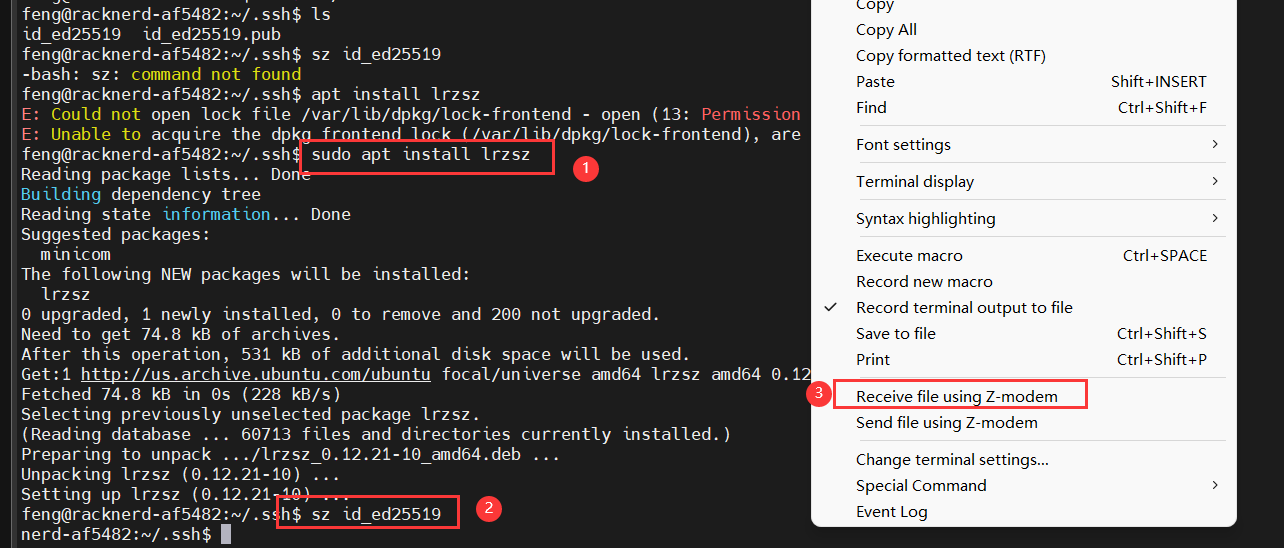Click the Copy All menu entry
This screenshot has width=1284, height=548.
click(886, 30)
